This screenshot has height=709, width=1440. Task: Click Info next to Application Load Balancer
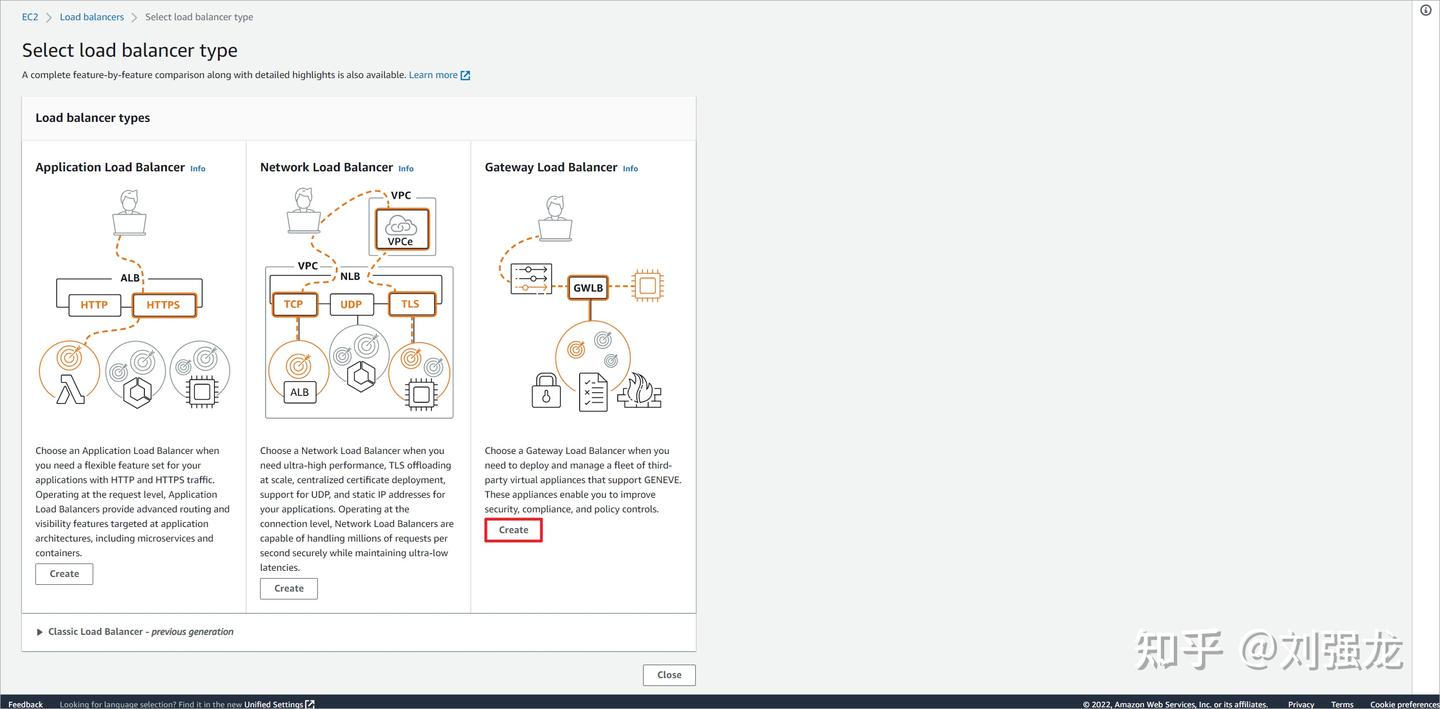tap(197, 168)
